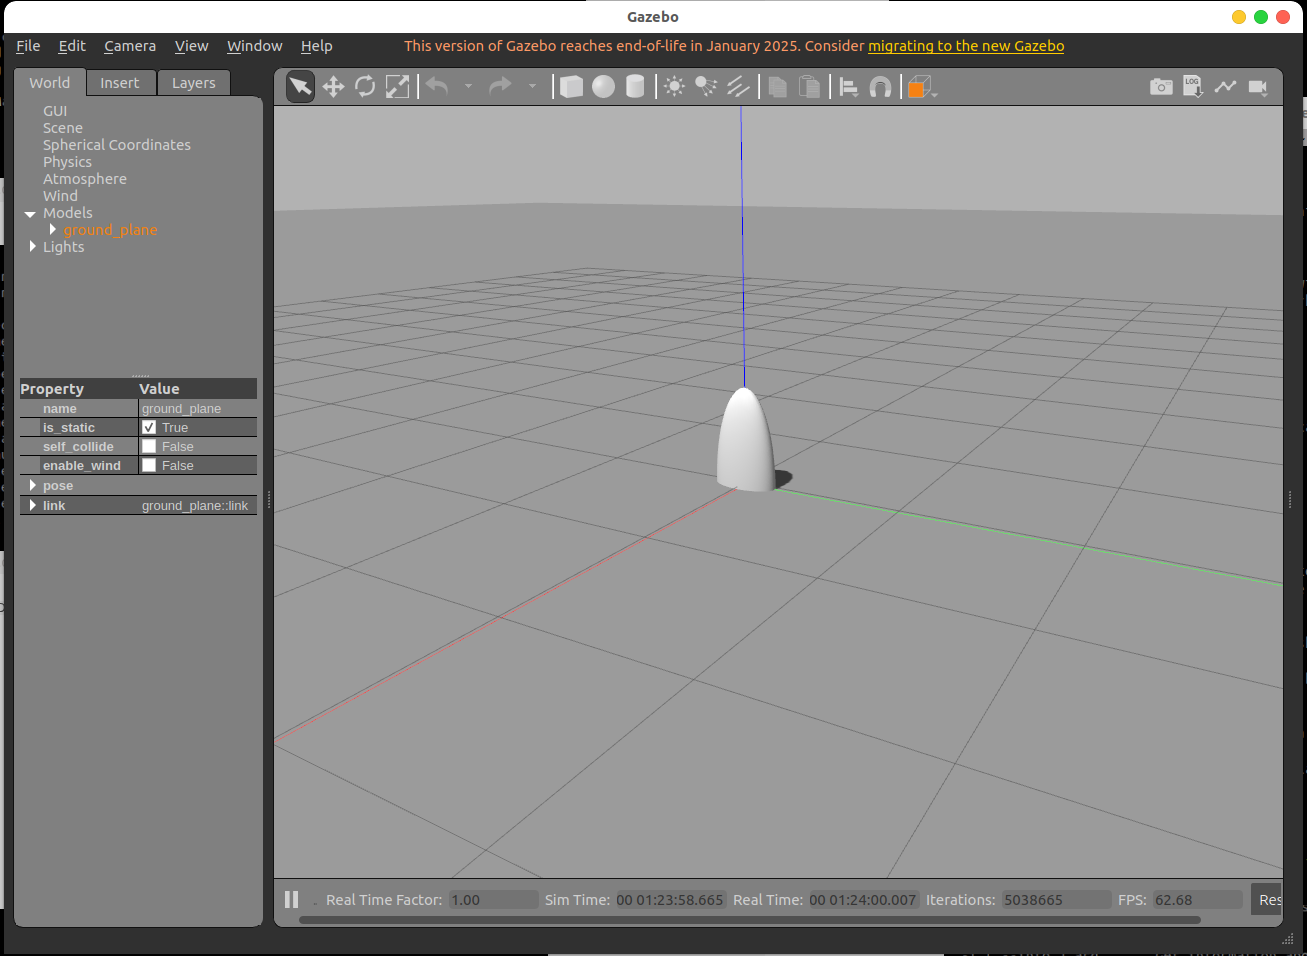Start video recording with camcorder icon
The image size is (1307, 956).
point(1258,87)
